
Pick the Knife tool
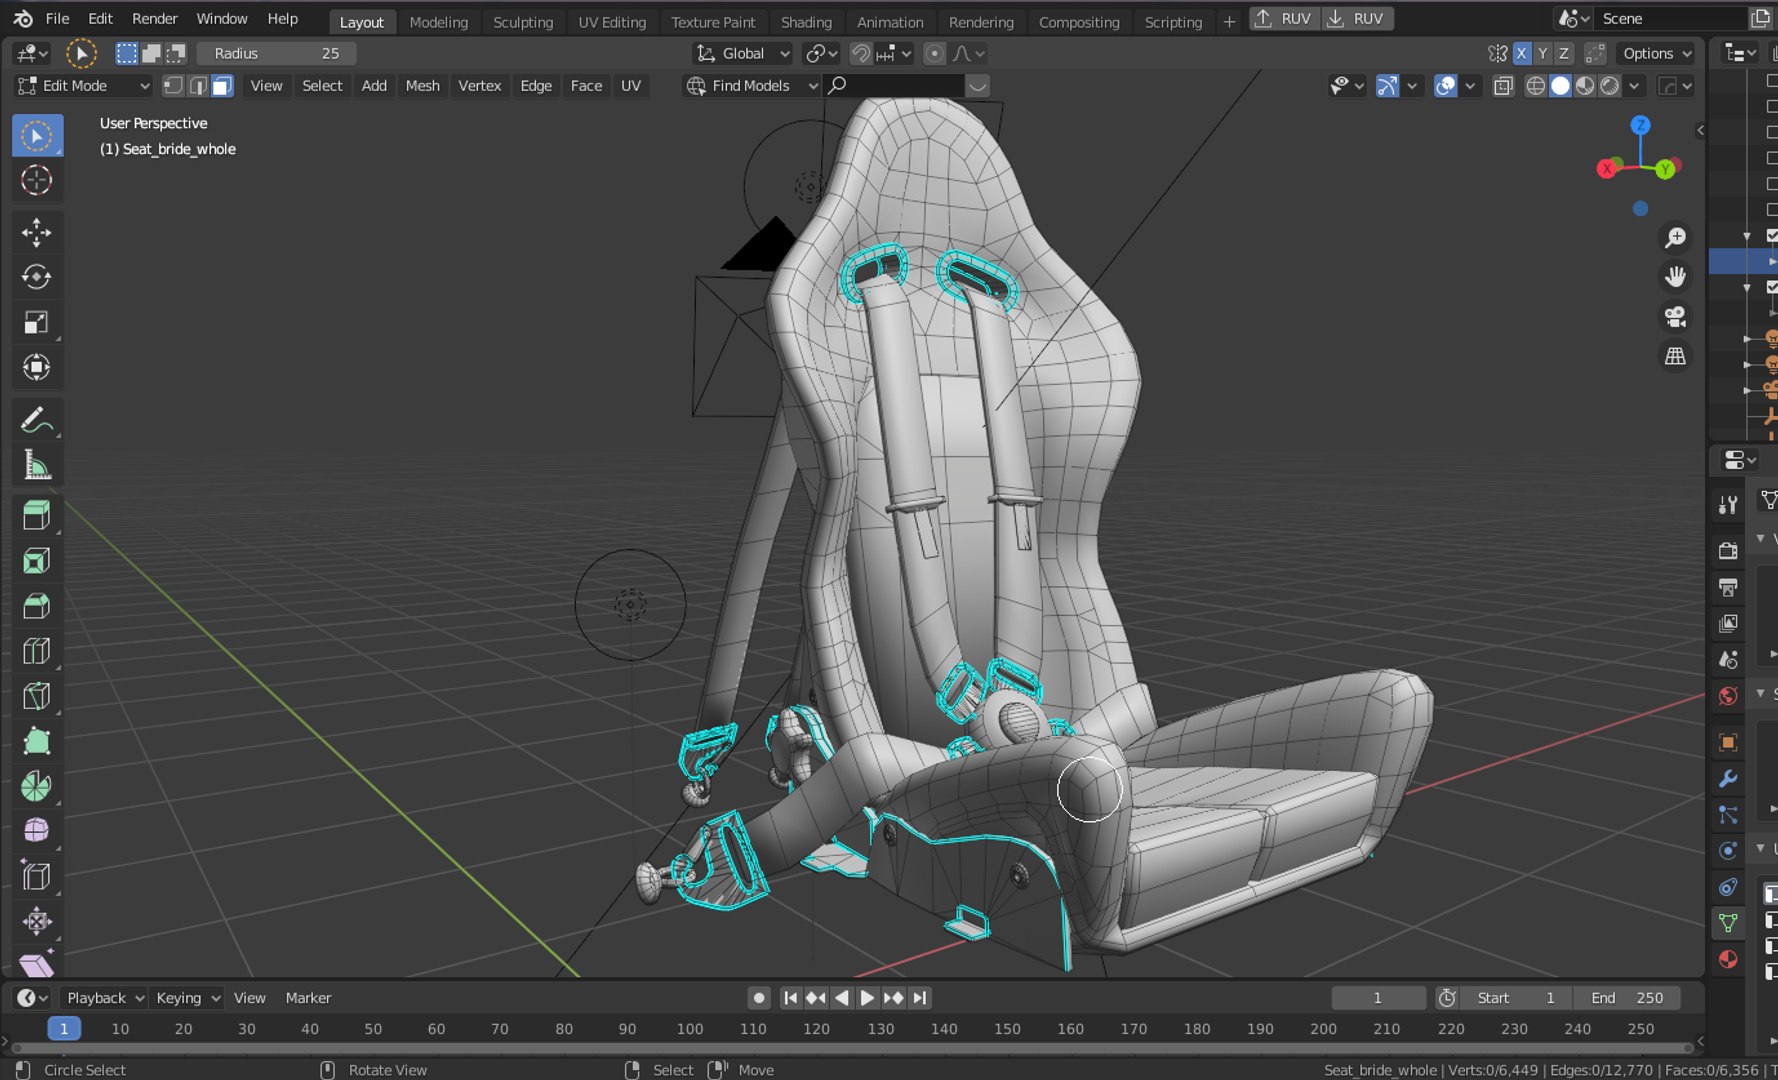37,696
